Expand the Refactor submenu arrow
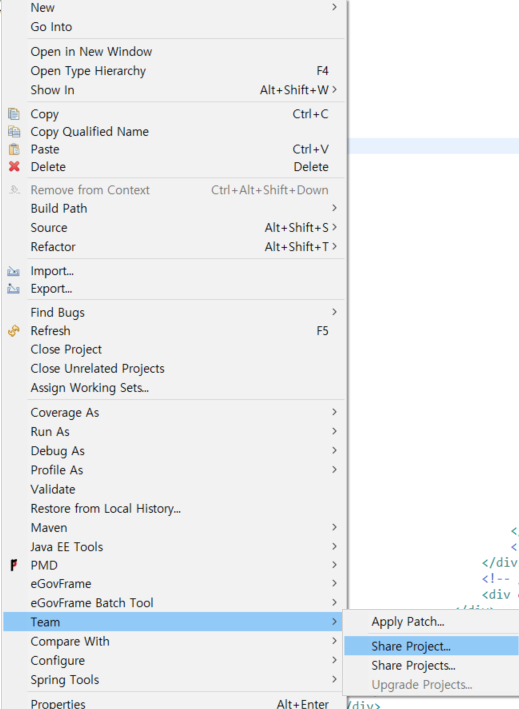 (334, 246)
